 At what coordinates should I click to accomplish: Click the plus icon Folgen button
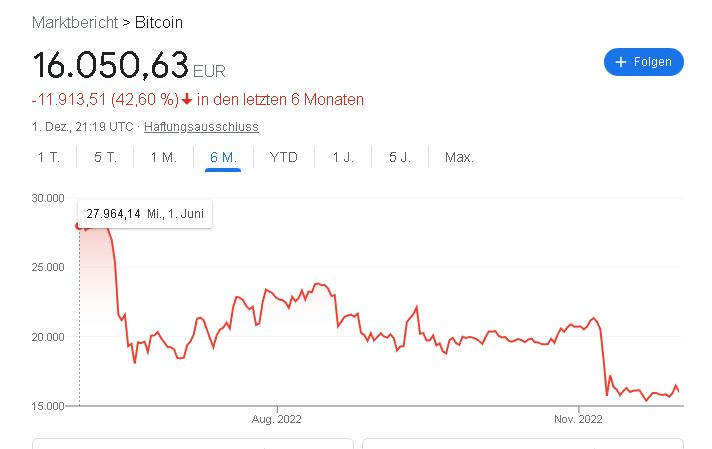[644, 62]
